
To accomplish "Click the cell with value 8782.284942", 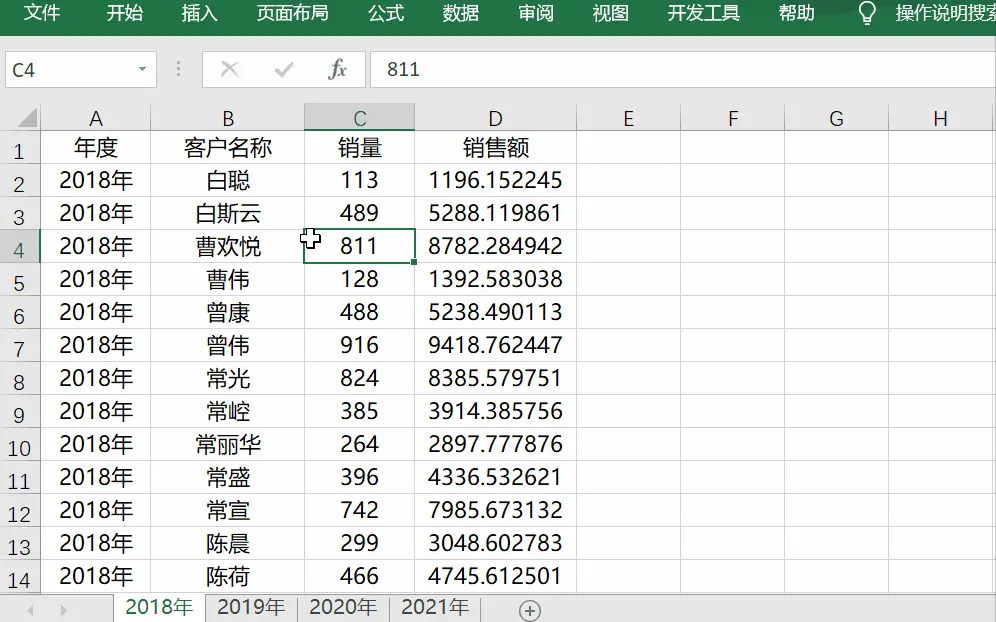I will coord(495,247).
